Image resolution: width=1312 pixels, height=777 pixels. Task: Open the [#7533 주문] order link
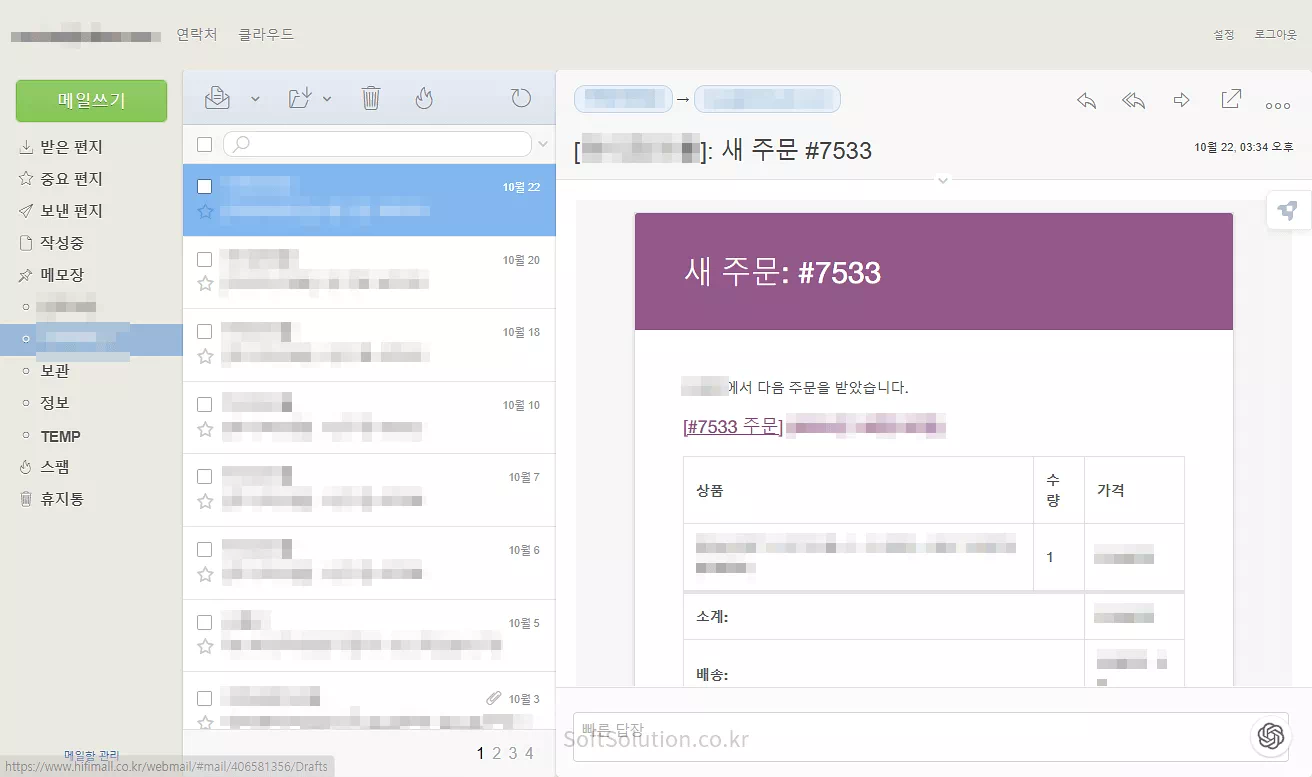[733, 427]
